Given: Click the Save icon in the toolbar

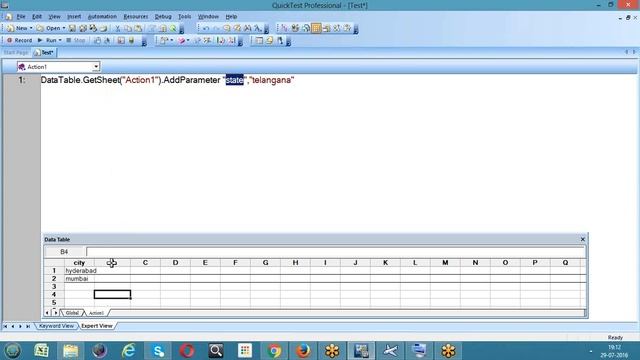Looking at the screenshot, I should 72,28.
